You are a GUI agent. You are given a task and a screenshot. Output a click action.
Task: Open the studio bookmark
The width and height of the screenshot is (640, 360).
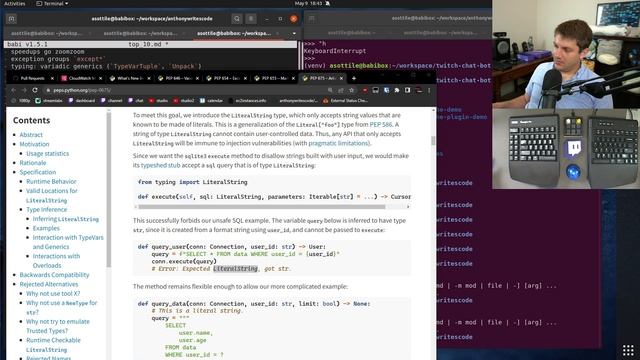[x=159, y=100]
